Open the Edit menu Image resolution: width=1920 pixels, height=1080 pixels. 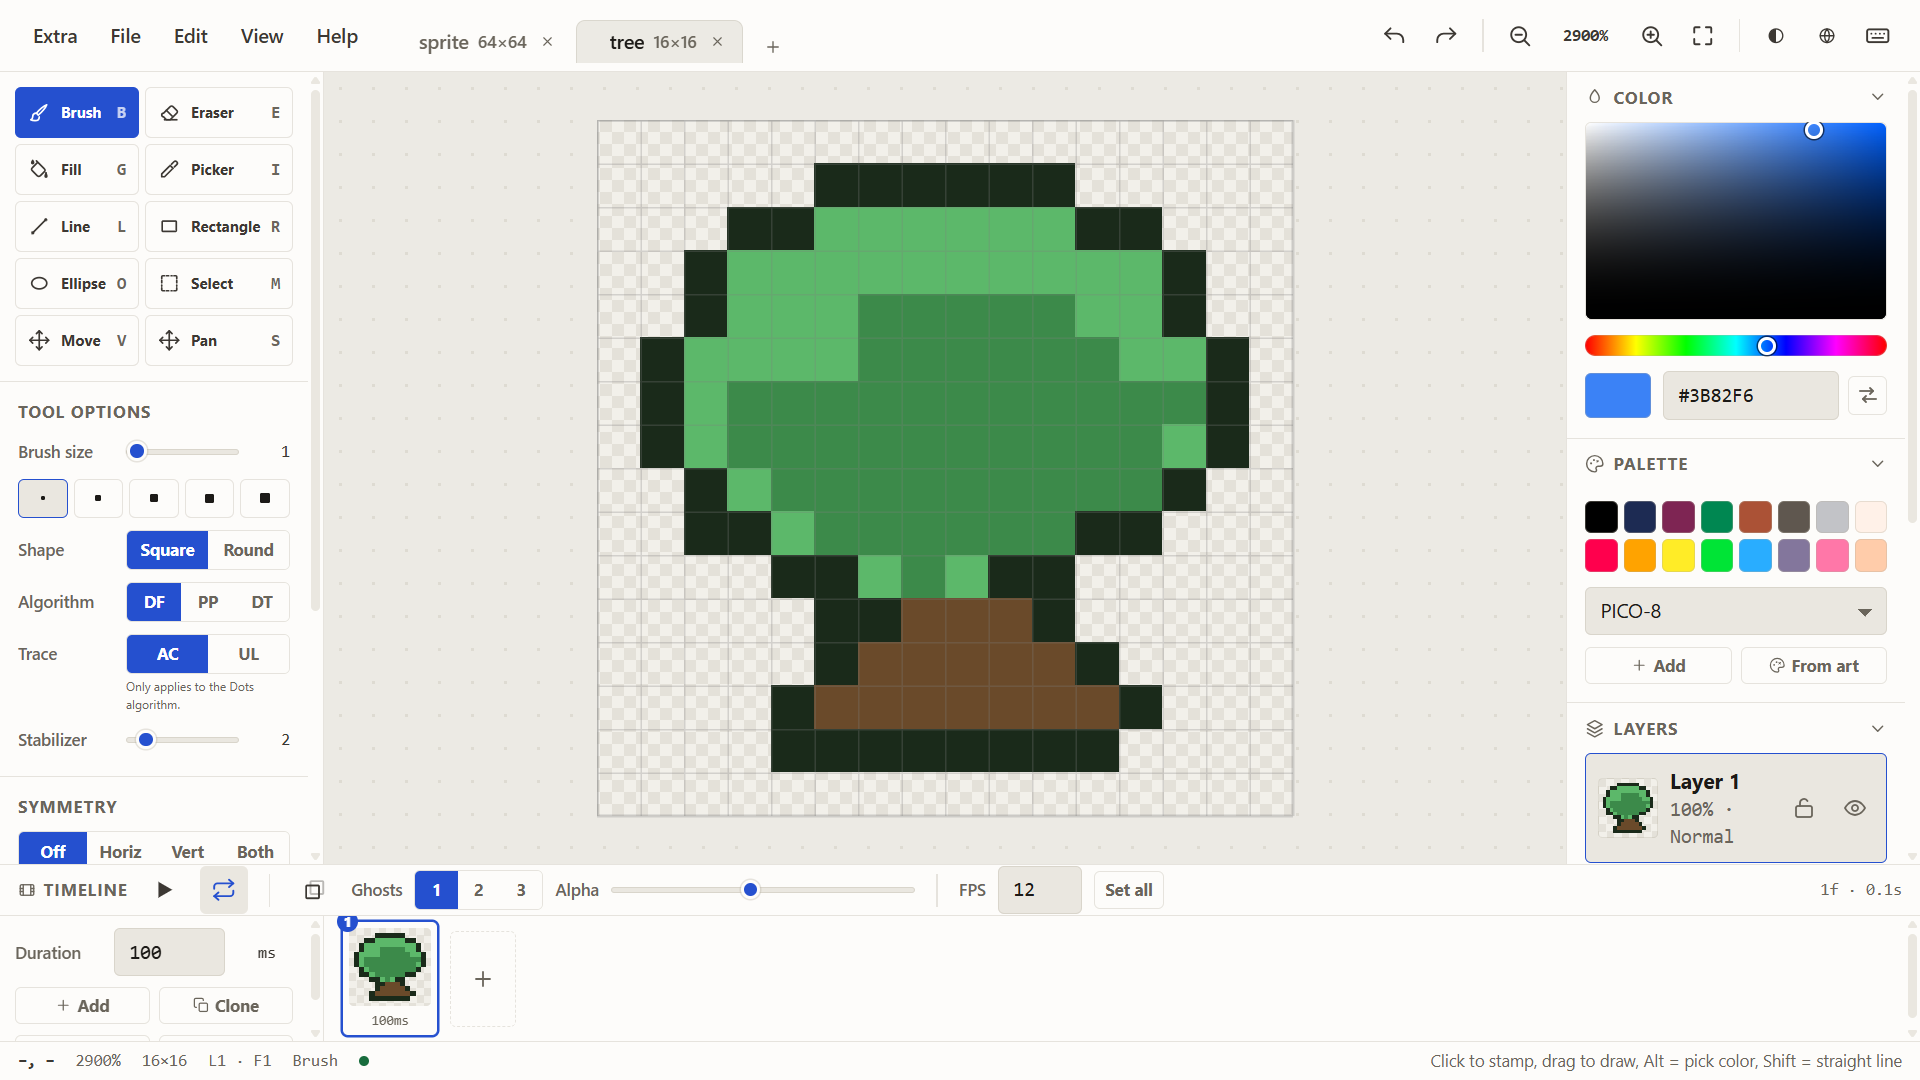190,36
